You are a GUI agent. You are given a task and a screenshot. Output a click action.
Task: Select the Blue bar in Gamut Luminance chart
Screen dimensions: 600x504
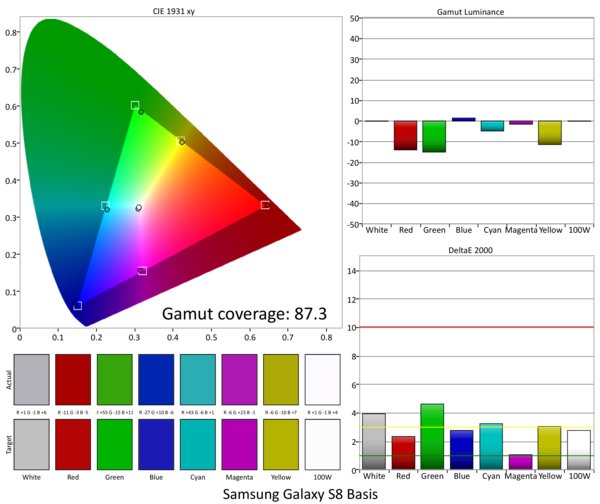pos(463,119)
